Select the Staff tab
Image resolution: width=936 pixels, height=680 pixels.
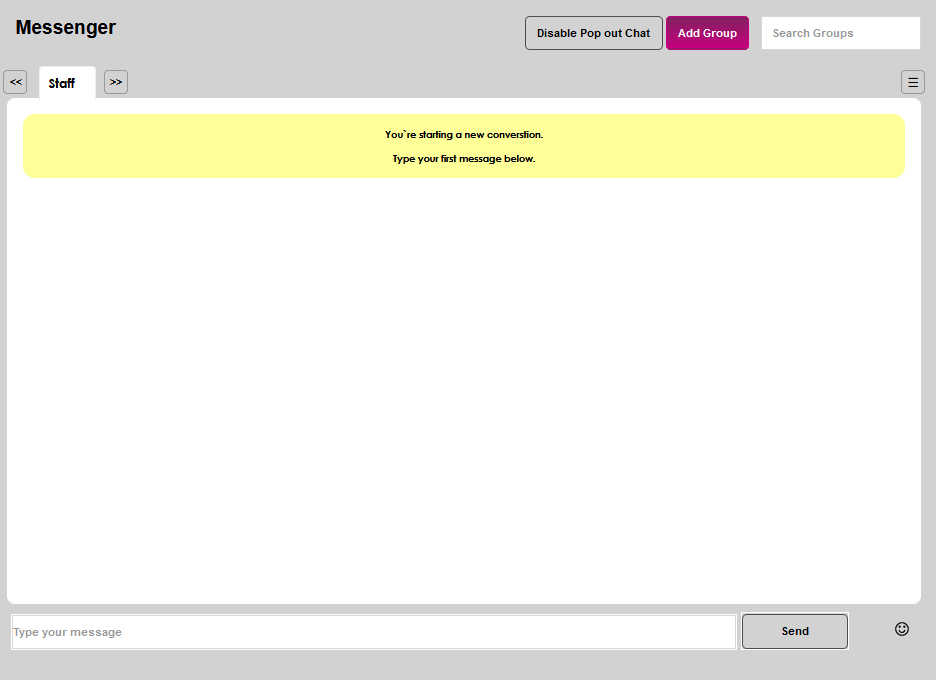click(x=67, y=83)
